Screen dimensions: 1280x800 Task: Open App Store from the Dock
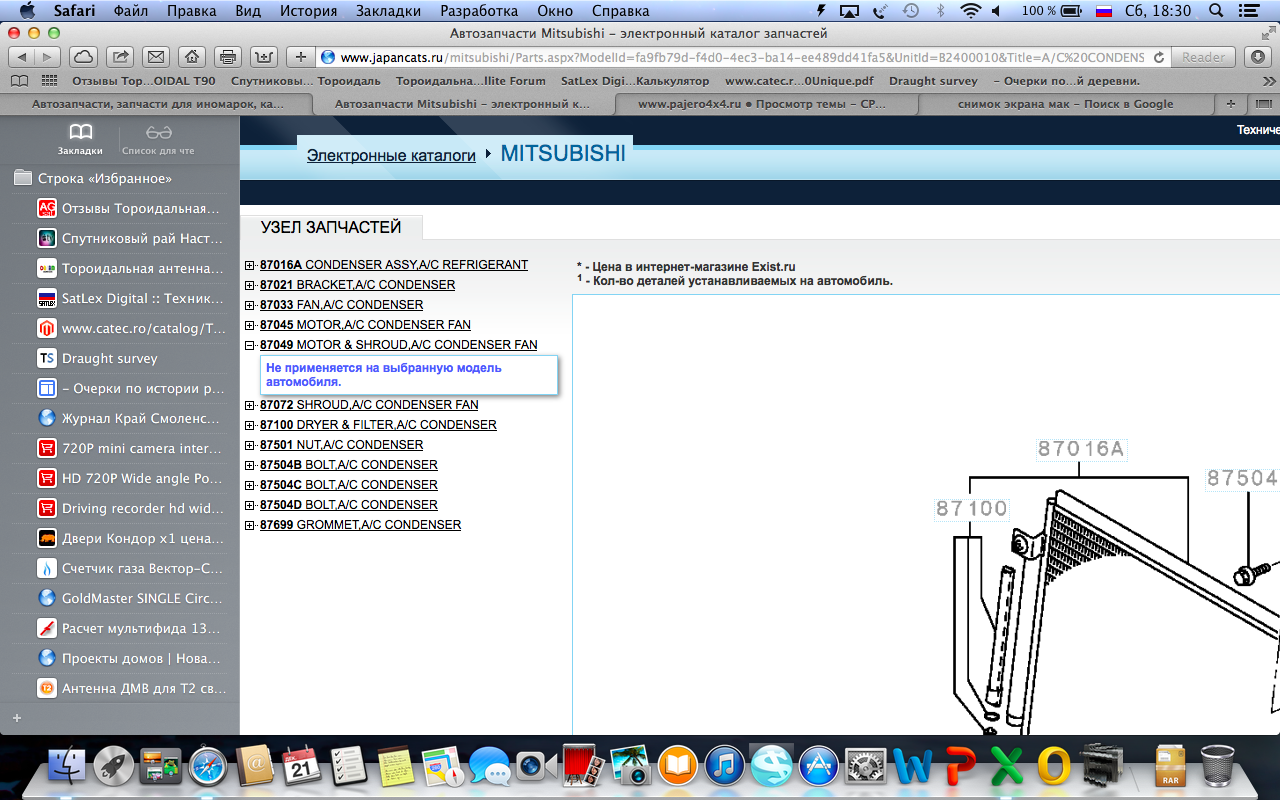pos(819,767)
